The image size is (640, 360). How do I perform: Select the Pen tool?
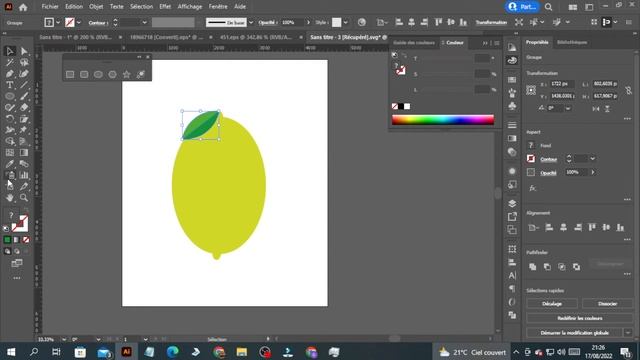click(10, 74)
